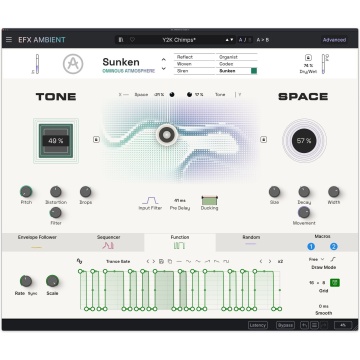
Task: Go to previous function preset chevron
Action: 148,261
